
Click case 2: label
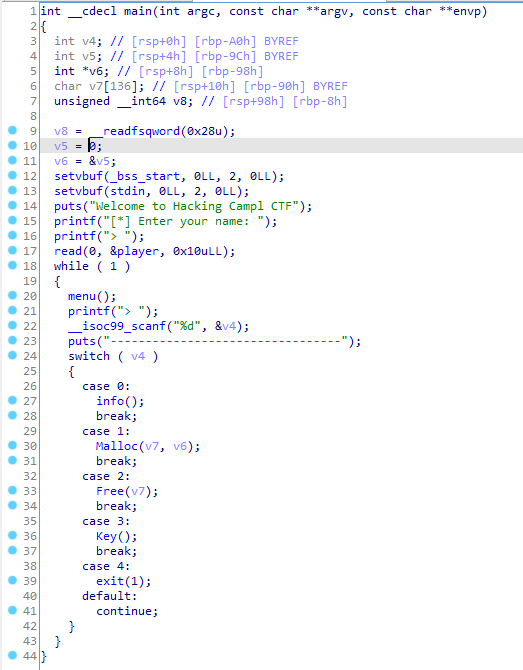[106, 476]
